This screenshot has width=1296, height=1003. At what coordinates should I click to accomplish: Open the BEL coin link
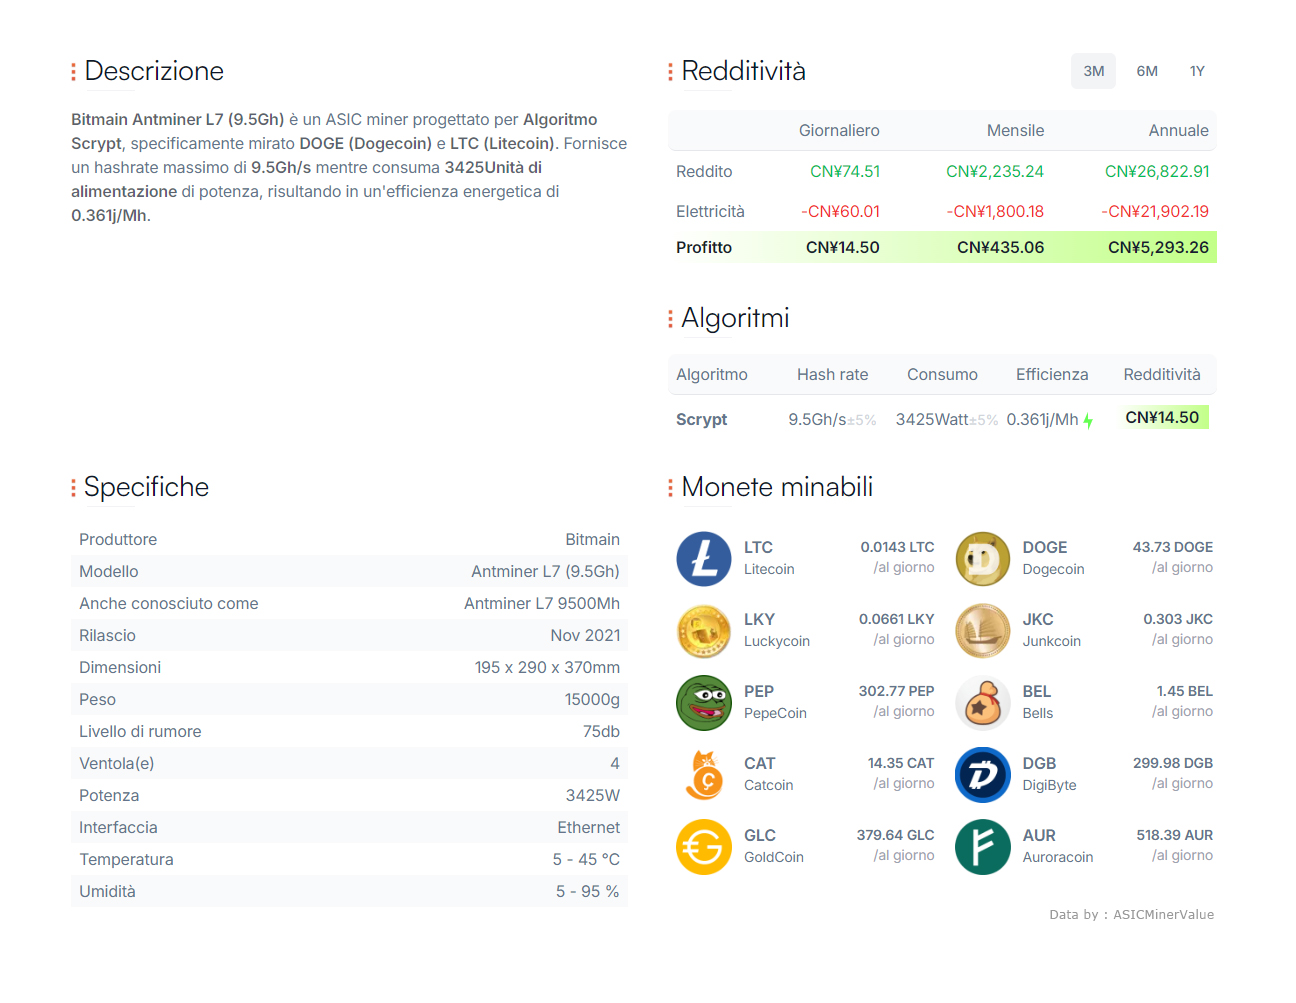pyautogui.click(x=1037, y=691)
